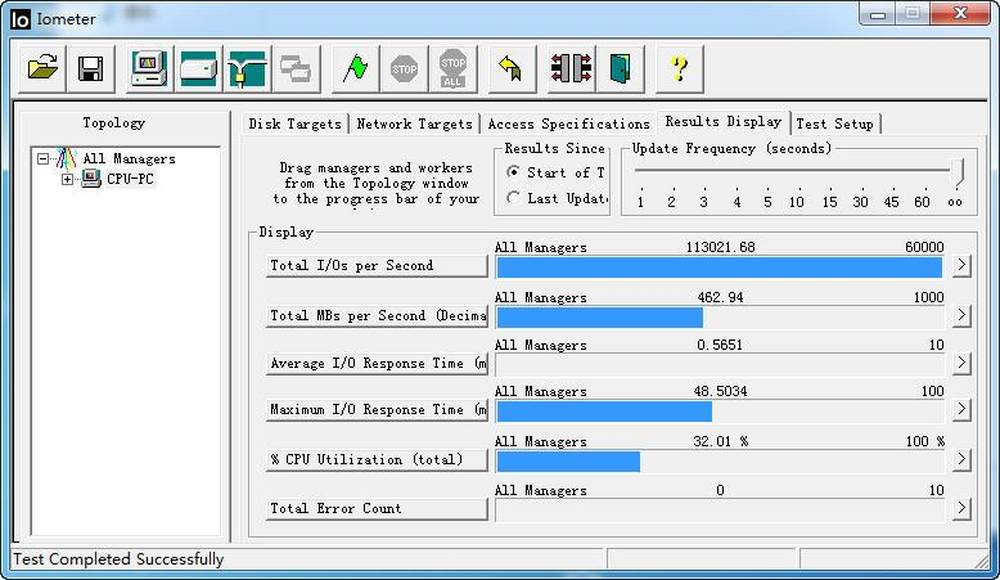1000x580 pixels.
Task: Click the 0.5651 average response time value
Action: (x=719, y=345)
